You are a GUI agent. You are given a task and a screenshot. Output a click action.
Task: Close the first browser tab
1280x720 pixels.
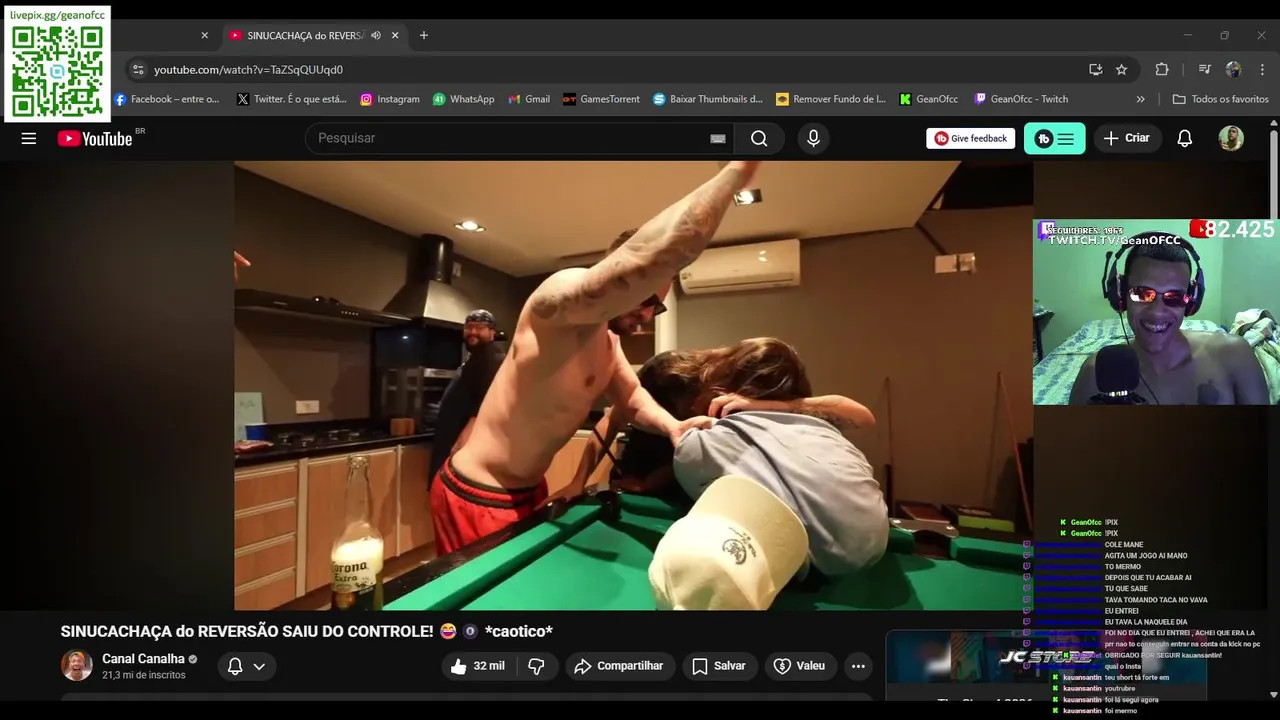[x=204, y=35]
